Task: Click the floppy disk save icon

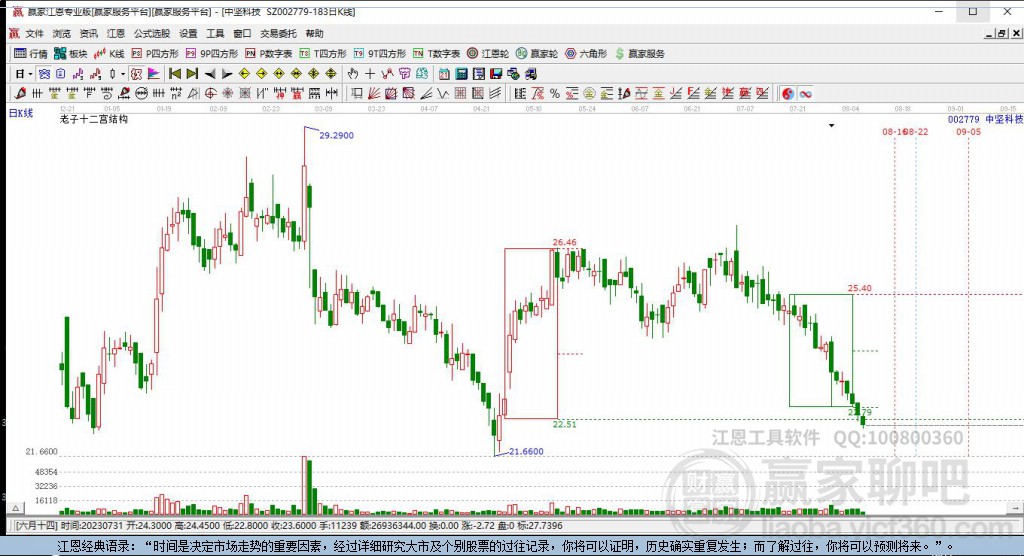Action: coord(496,74)
